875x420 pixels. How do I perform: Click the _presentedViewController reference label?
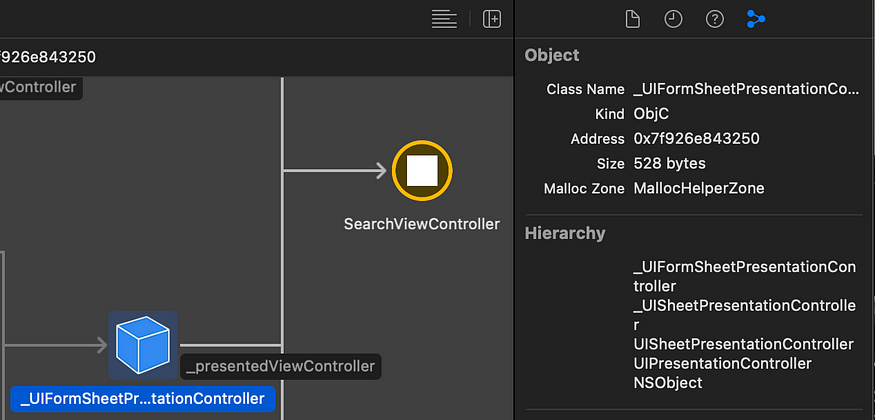(281, 366)
